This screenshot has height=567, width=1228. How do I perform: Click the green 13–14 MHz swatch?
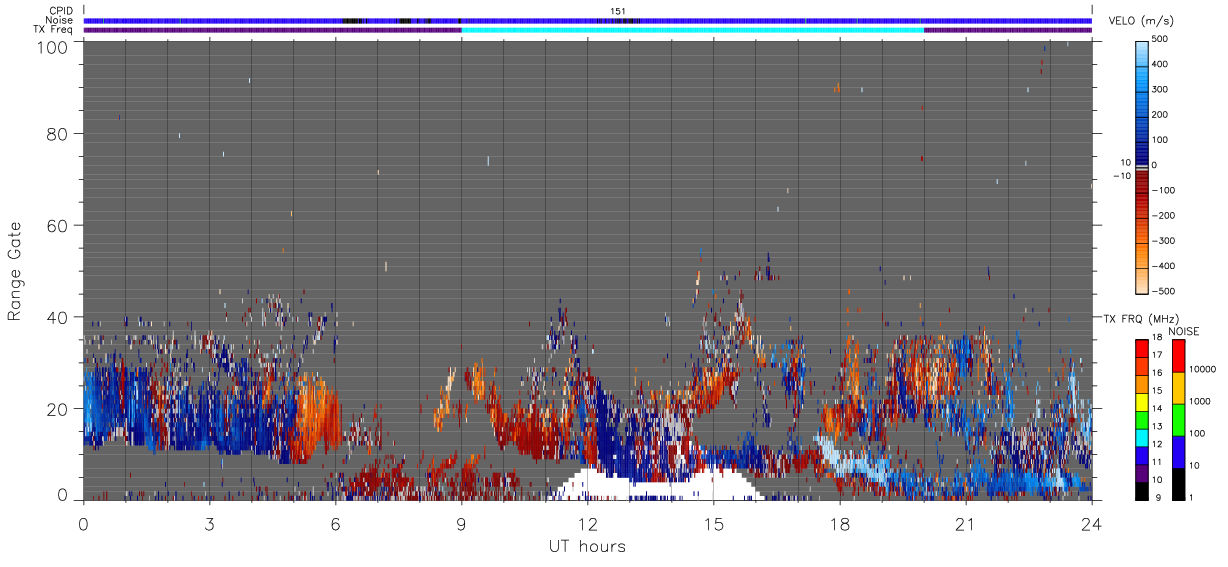pos(1141,418)
